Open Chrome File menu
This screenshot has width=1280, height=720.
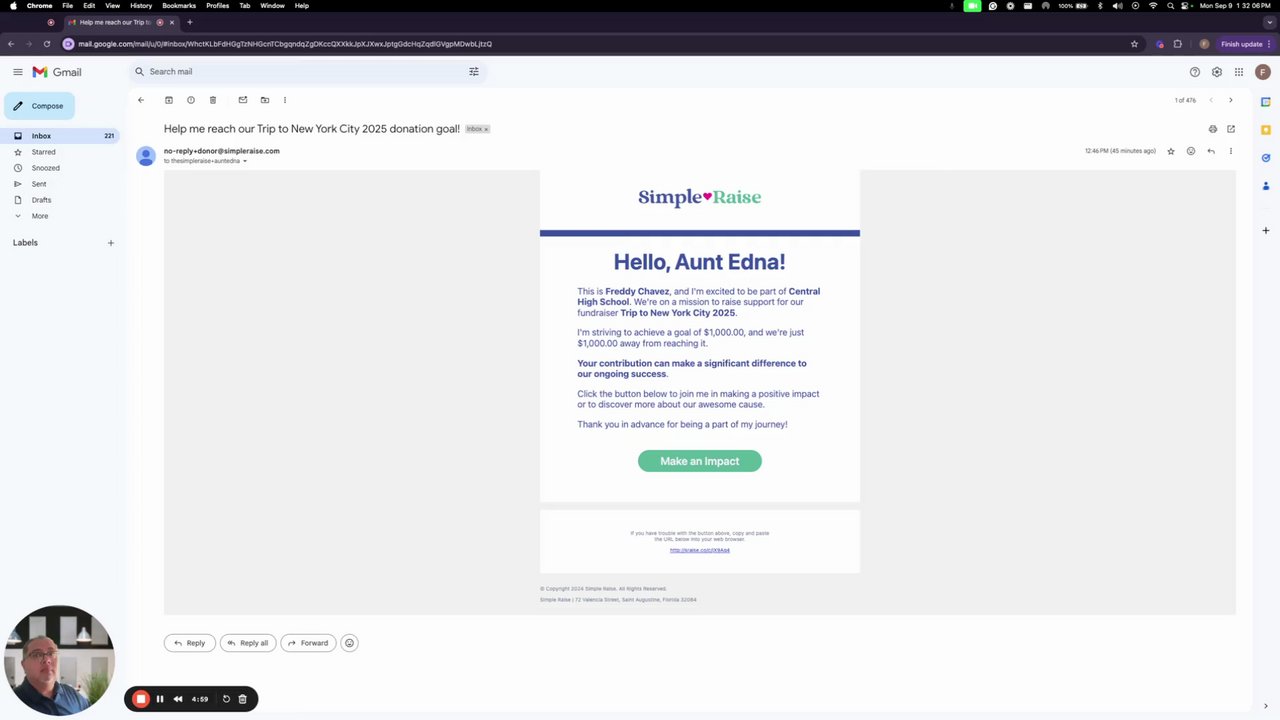[67, 6]
